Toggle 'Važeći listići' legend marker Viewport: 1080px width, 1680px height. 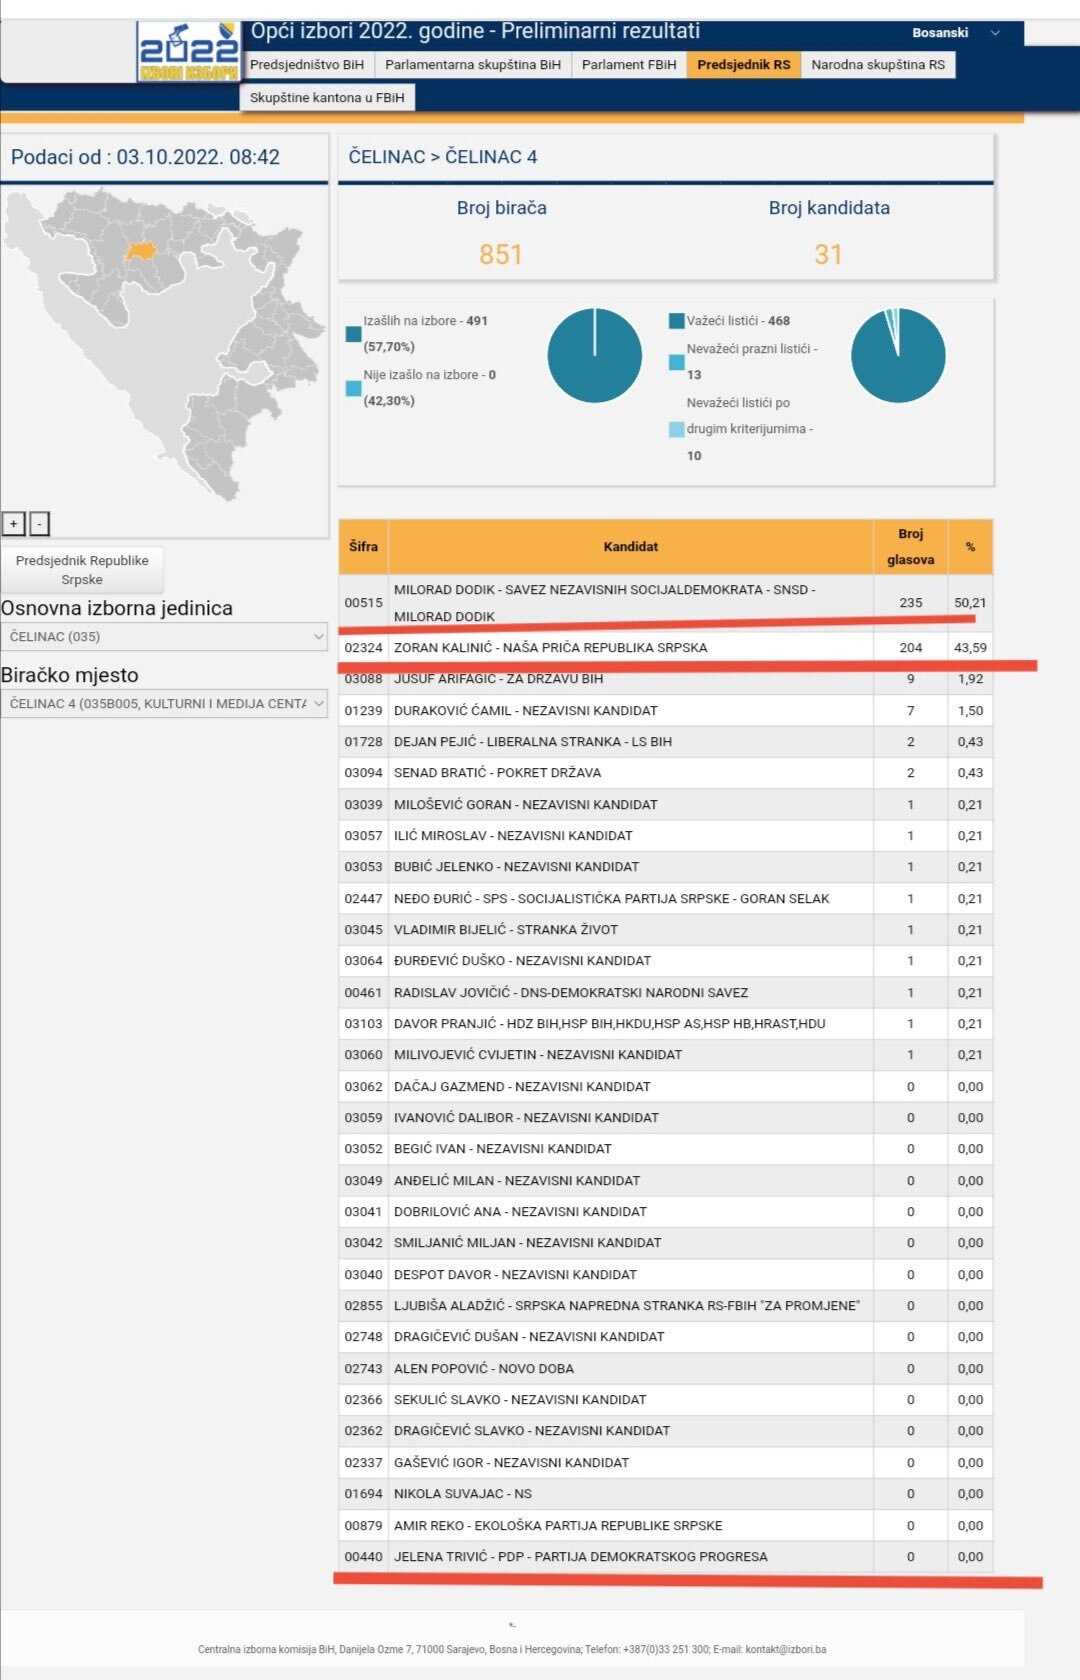[x=677, y=321]
